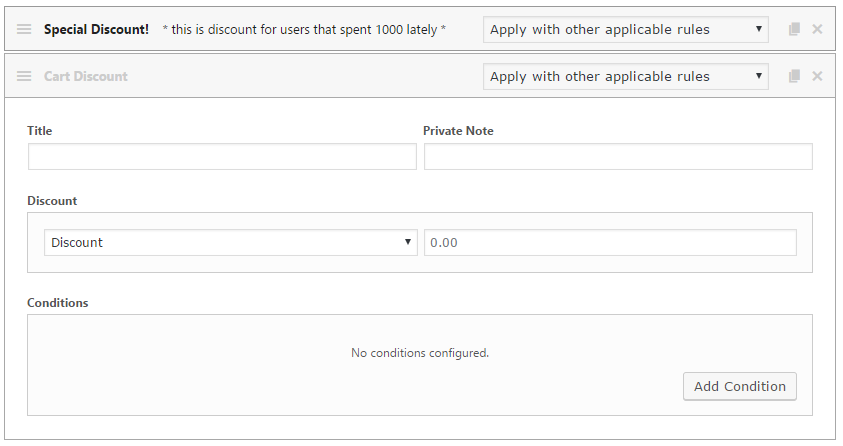Click the No conditions configured message

tap(420, 353)
